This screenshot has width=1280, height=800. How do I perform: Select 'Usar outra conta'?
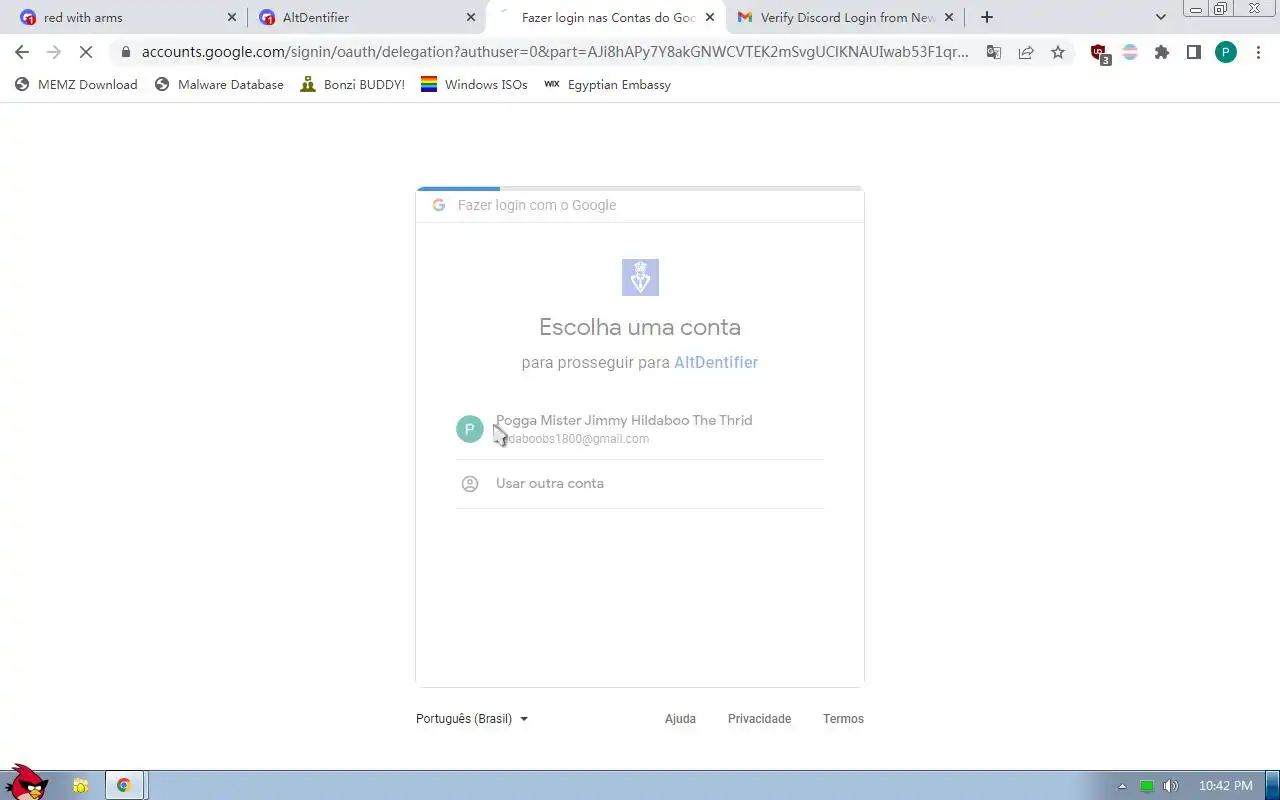click(640, 484)
